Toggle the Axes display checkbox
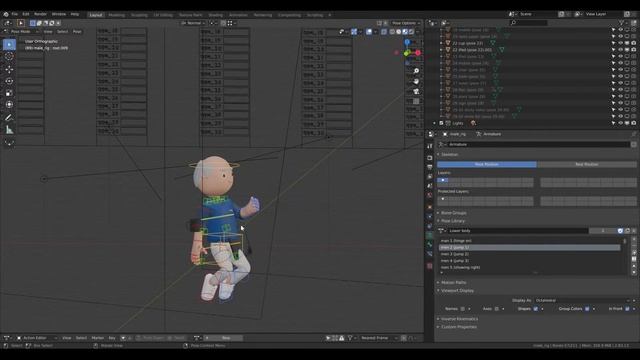Viewport: 640px width, 360px height. (x=497, y=309)
